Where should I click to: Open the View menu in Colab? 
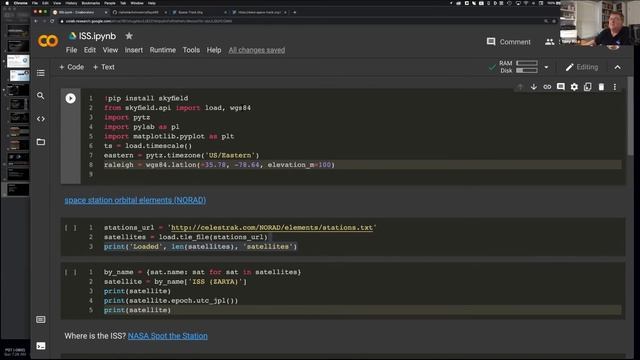(x=110, y=50)
